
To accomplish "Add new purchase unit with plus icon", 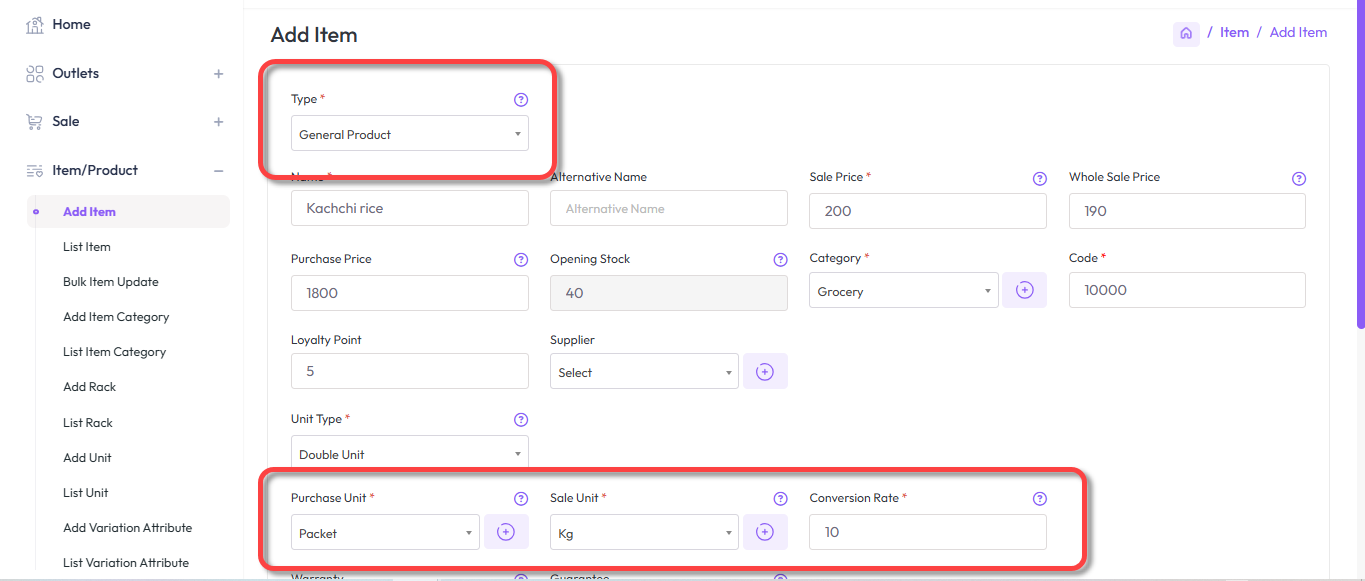I will click(506, 532).
